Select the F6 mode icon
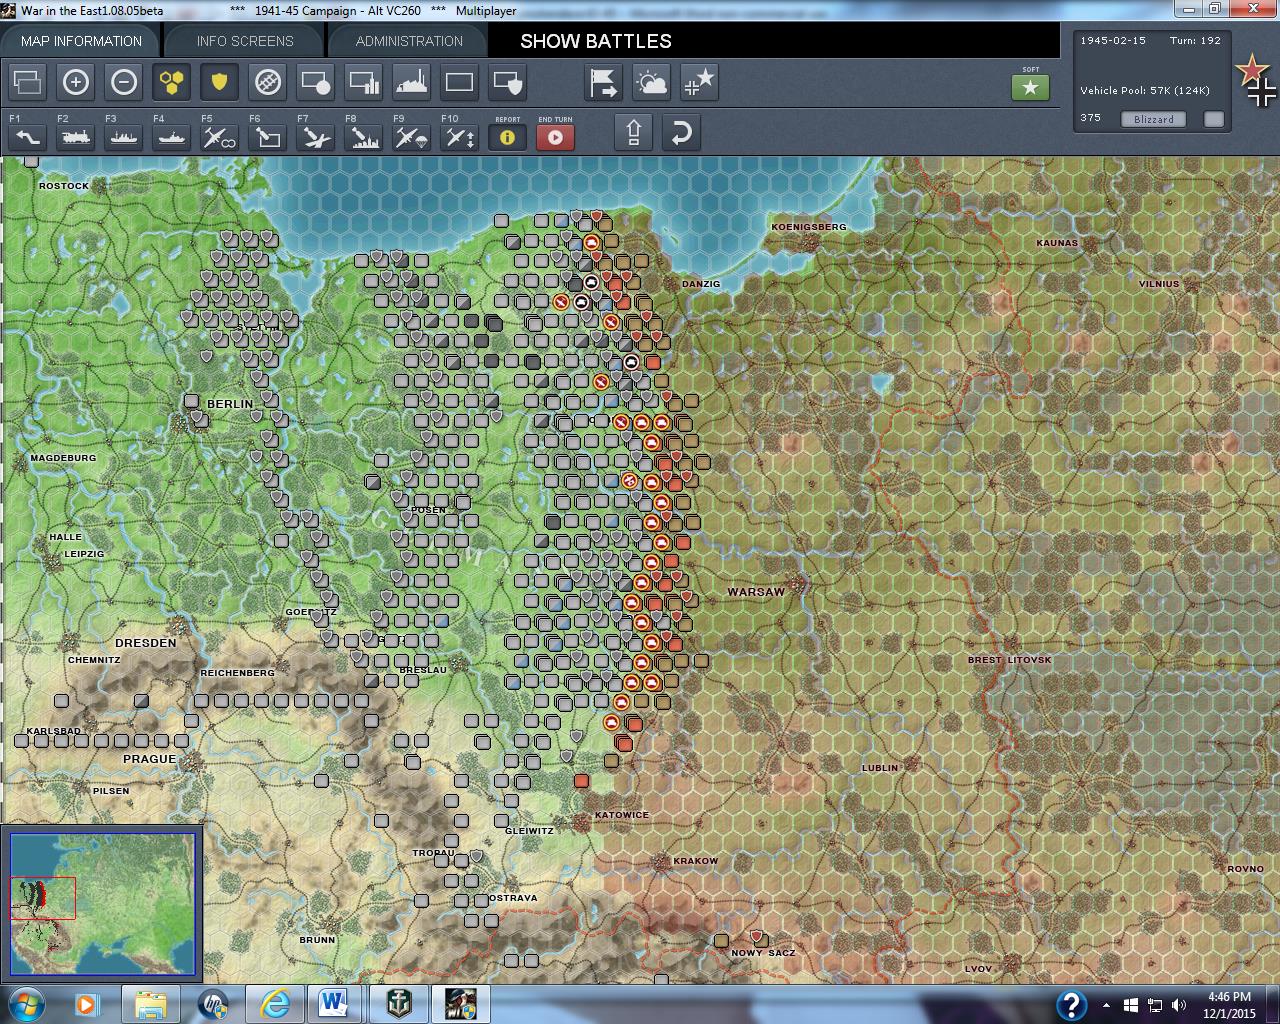Viewport: 1280px width, 1024px height. click(x=268, y=136)
